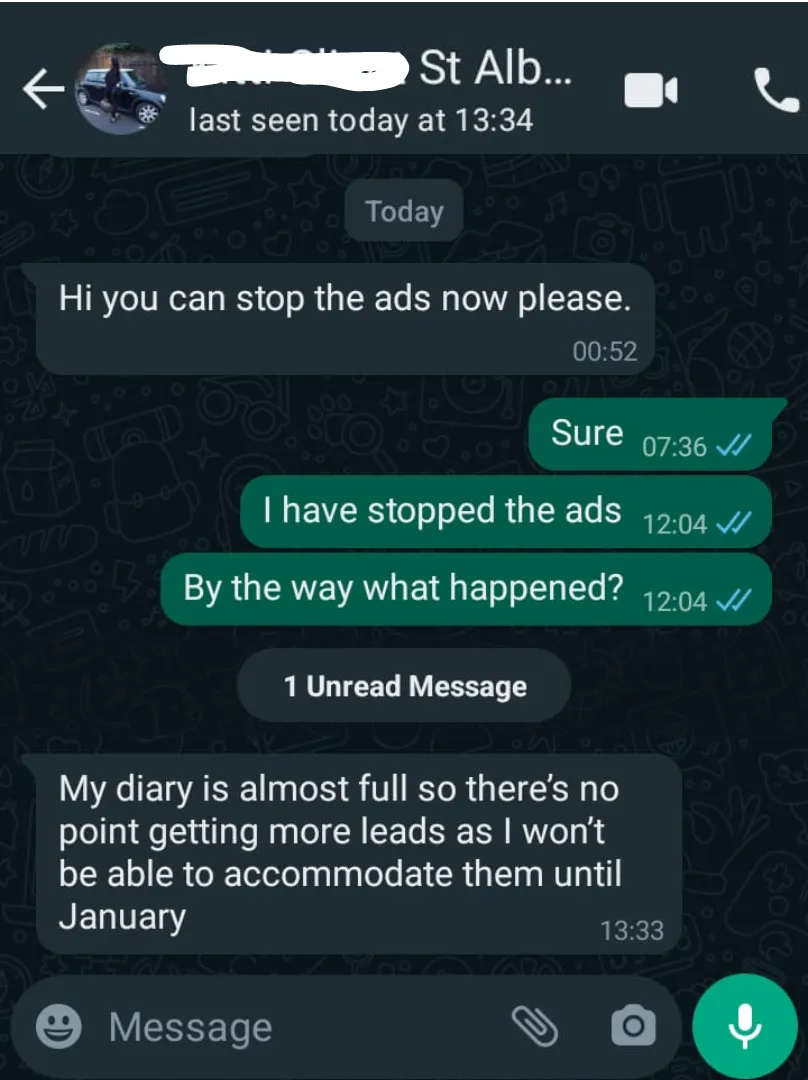
Task: Open the emoji picker
Action: (x=59, y=1026)
